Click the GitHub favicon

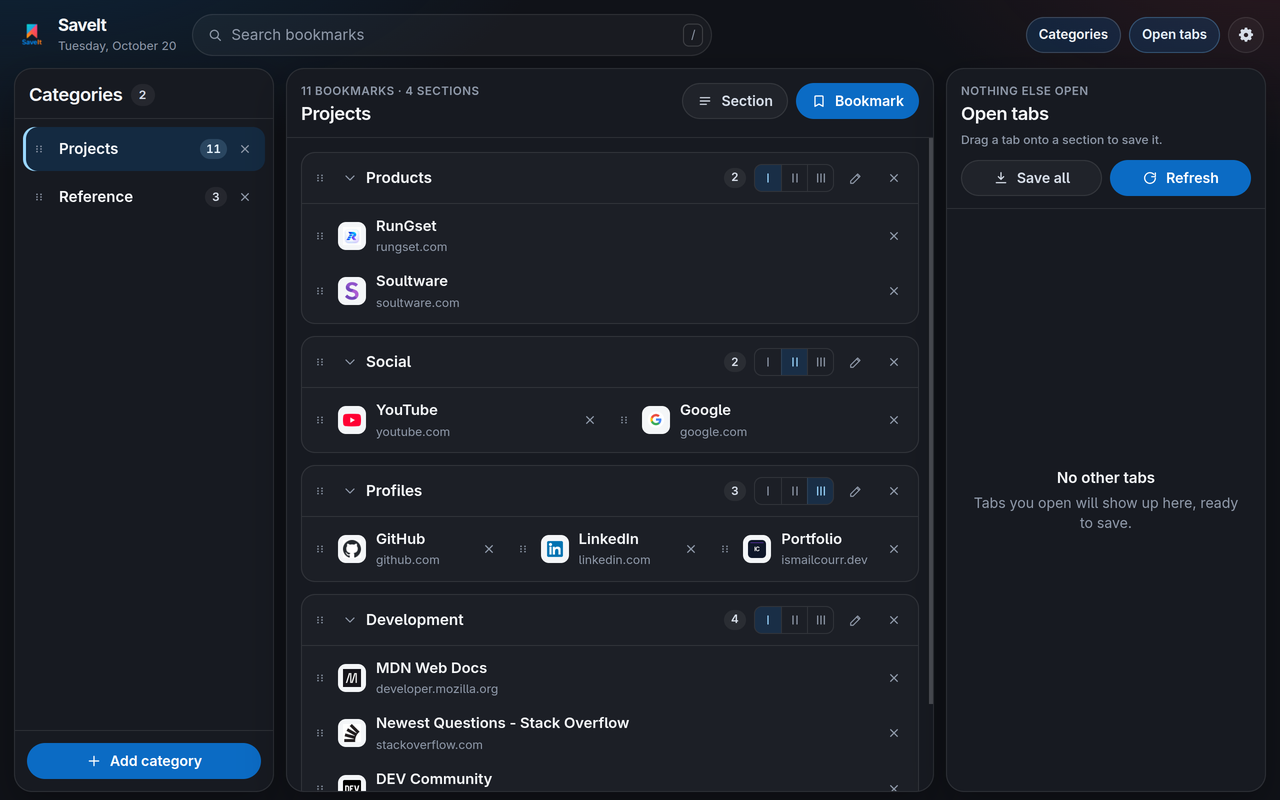point(352,549)
